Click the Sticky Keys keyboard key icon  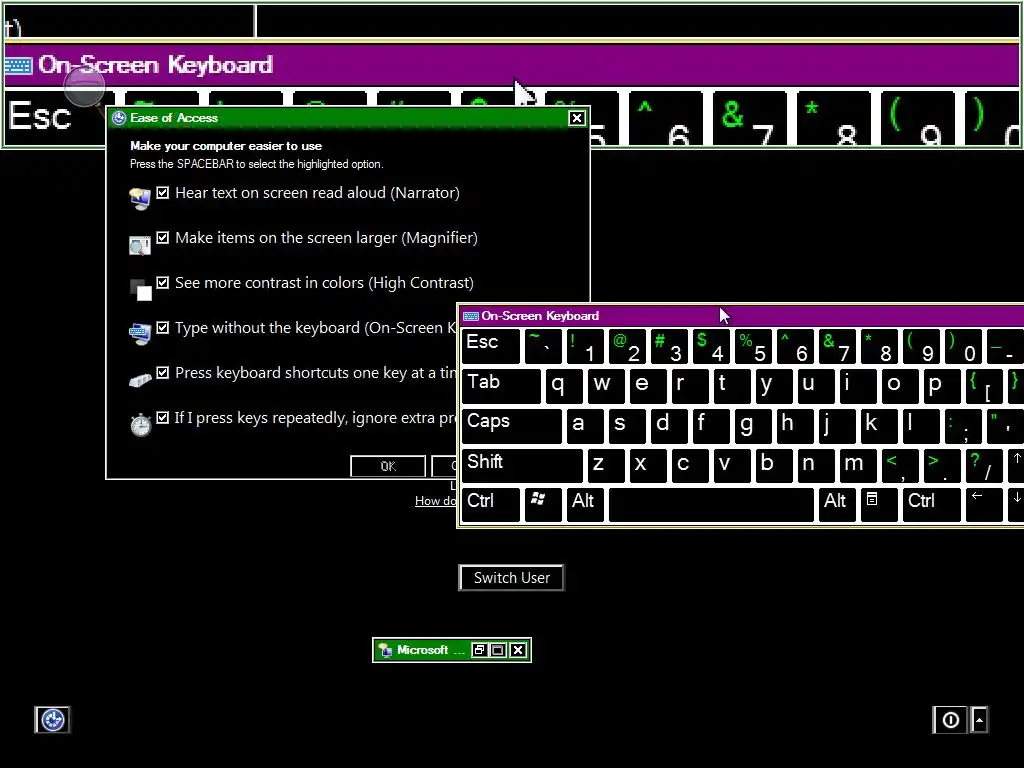click(x=140, y=380)
